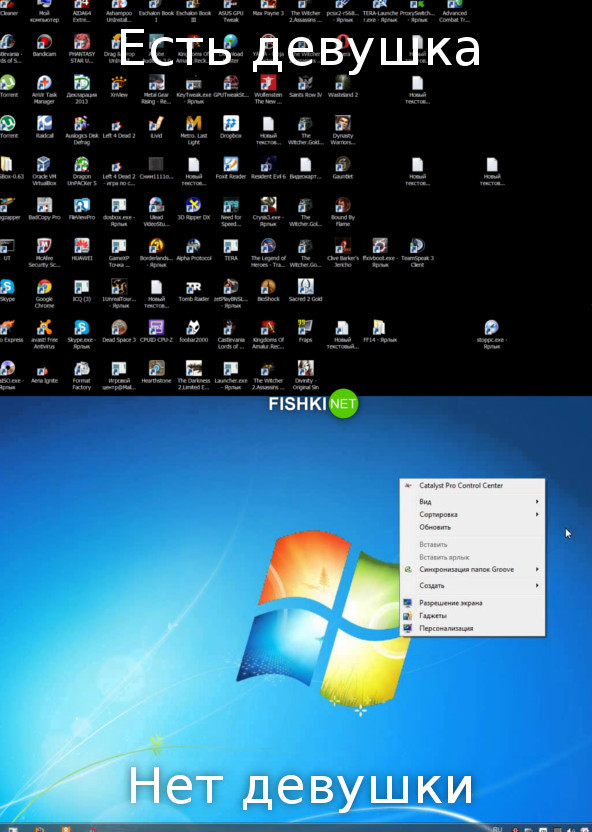Expand the Создать submenu
Viewport: 592px width, 832px height.
(472, 585)
